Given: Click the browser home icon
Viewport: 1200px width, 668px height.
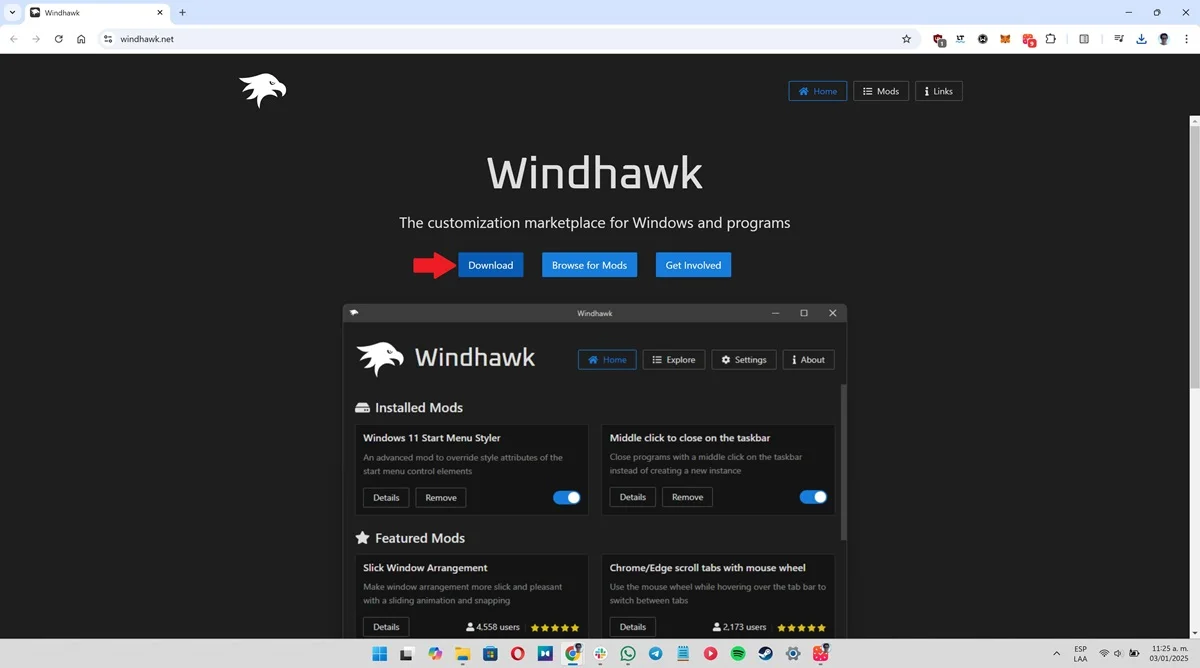Looking at the screenshot, I should coord(81,39).
